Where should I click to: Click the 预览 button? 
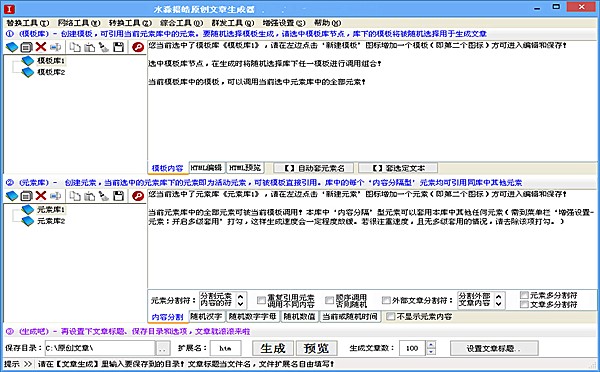click(x=316, y=348)
